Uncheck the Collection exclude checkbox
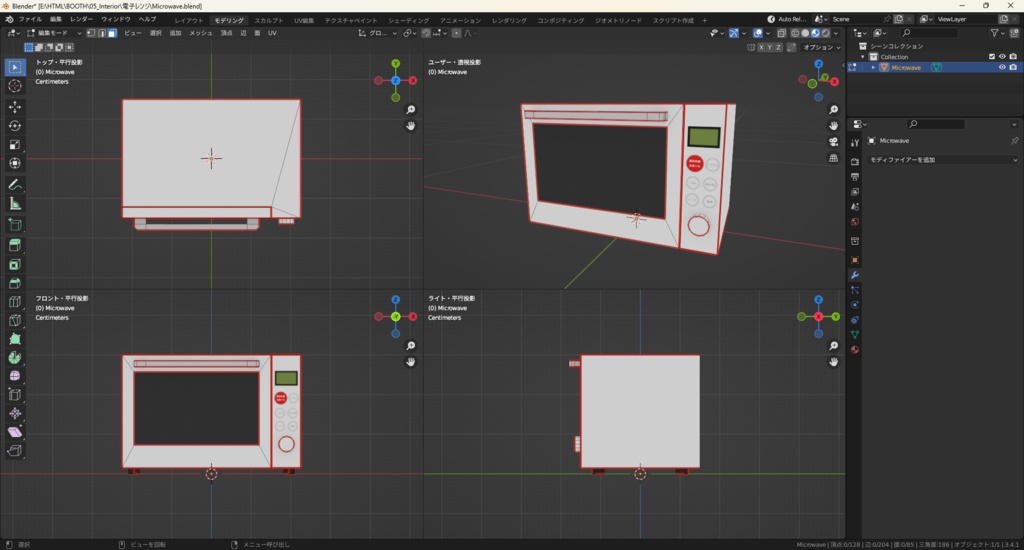 (991, 57)
